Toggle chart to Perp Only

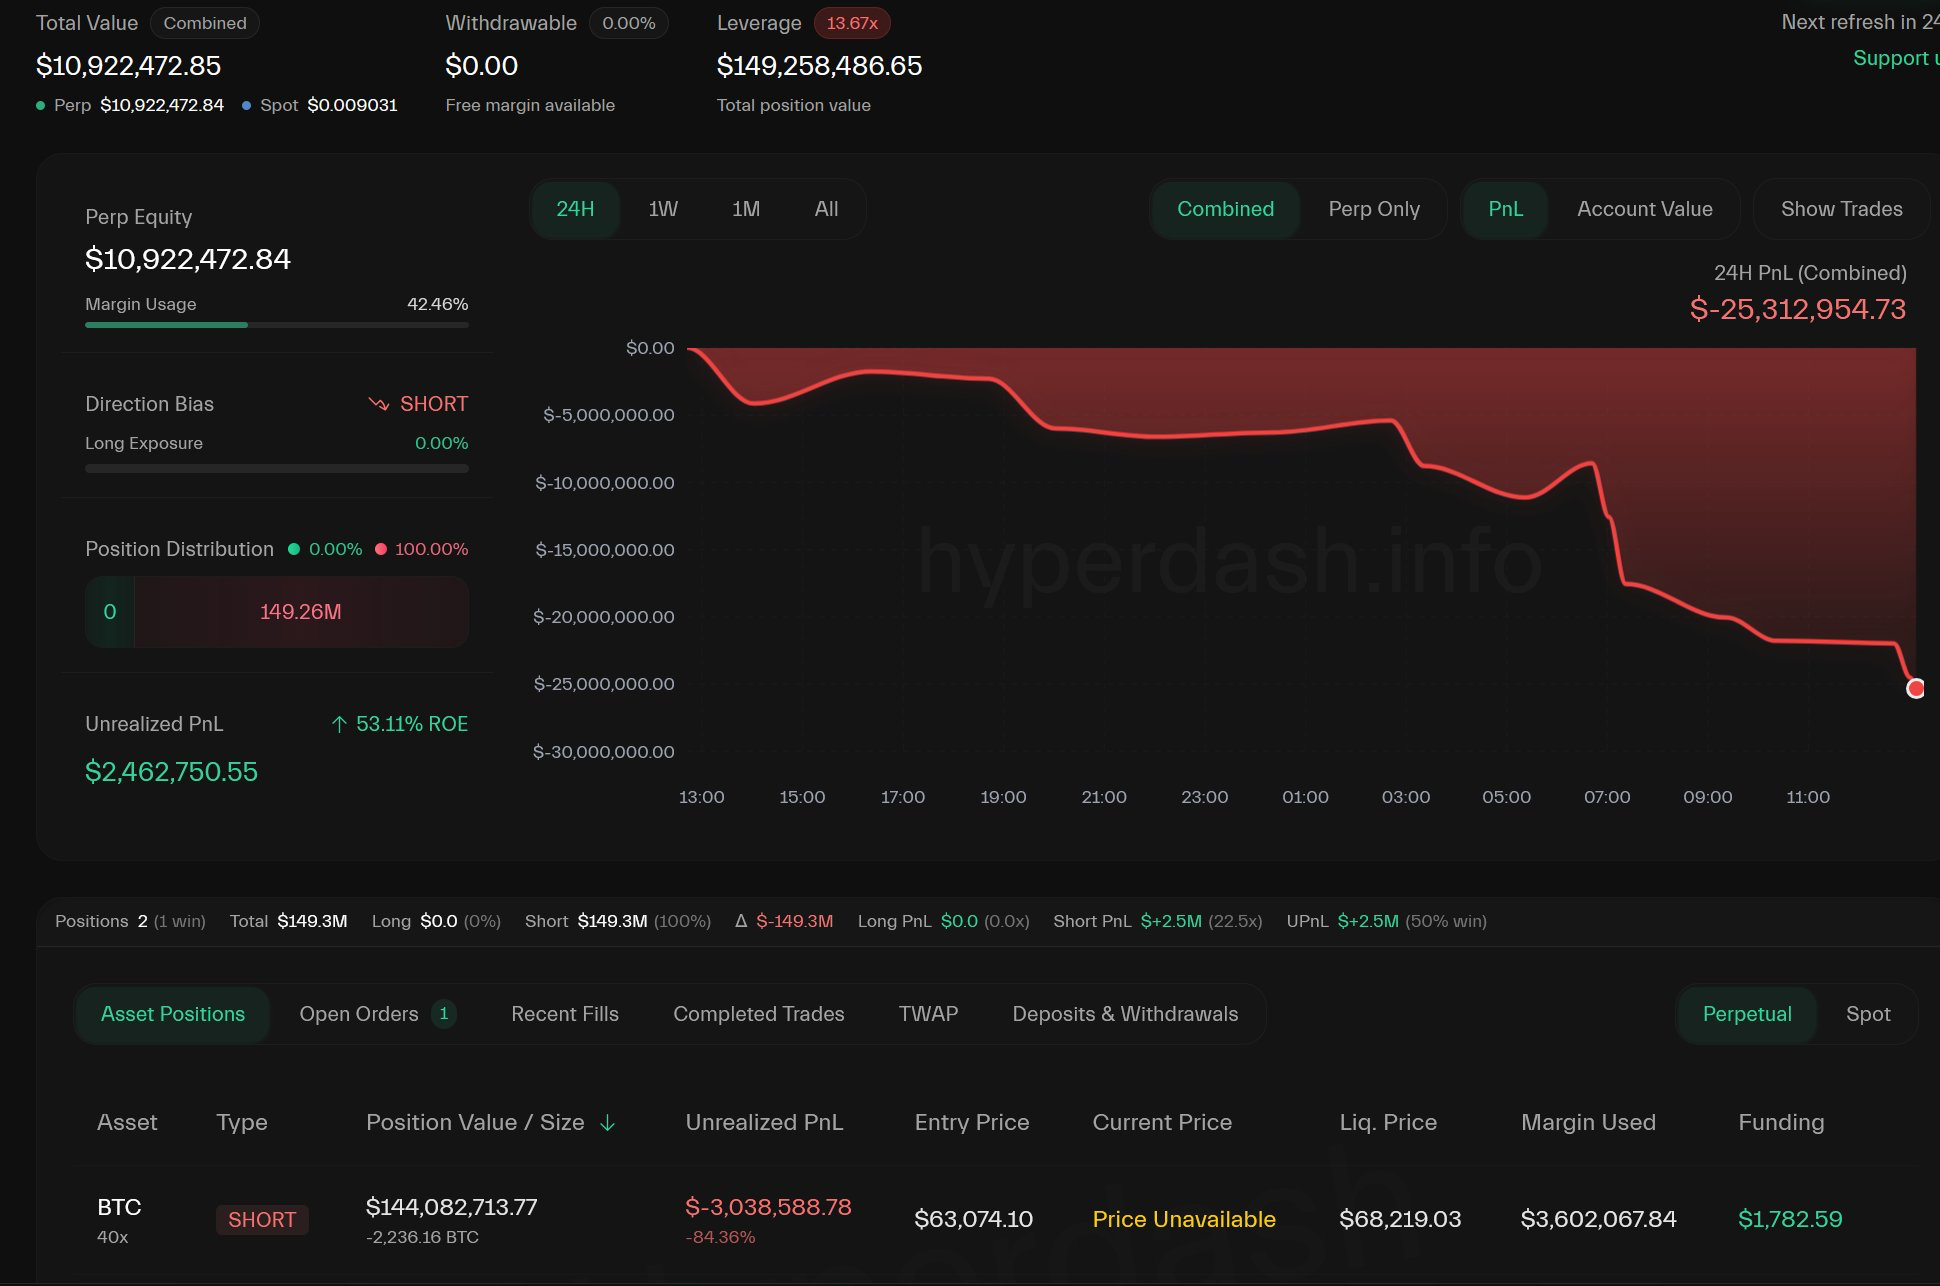click(x=1373, y=209)
